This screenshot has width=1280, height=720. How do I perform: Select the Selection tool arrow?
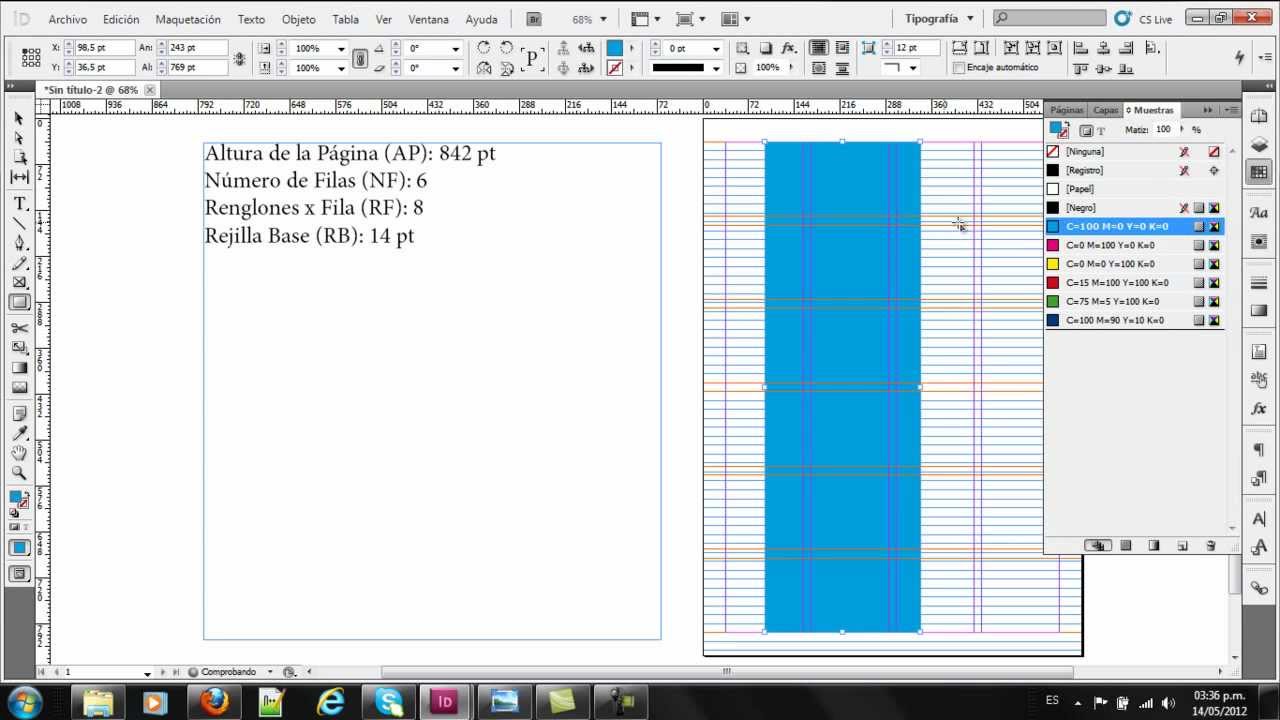(19, 118)
